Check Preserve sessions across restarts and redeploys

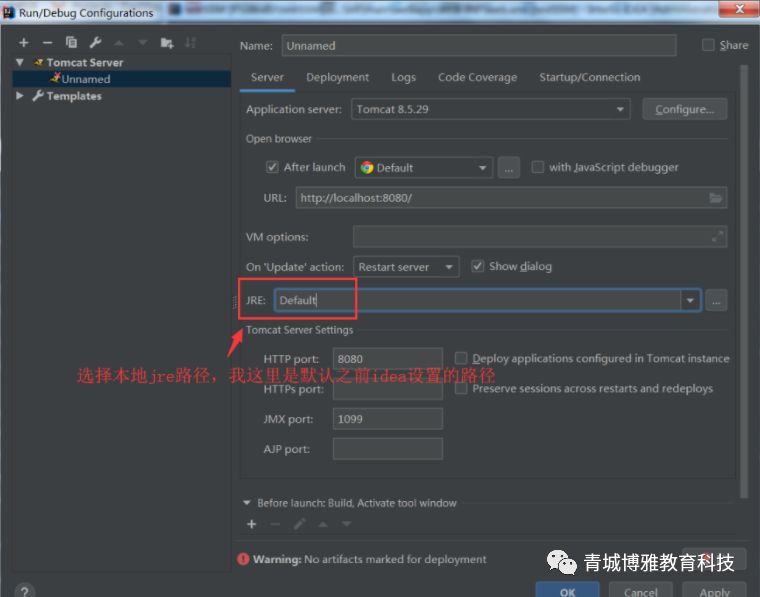coord(461,388)
